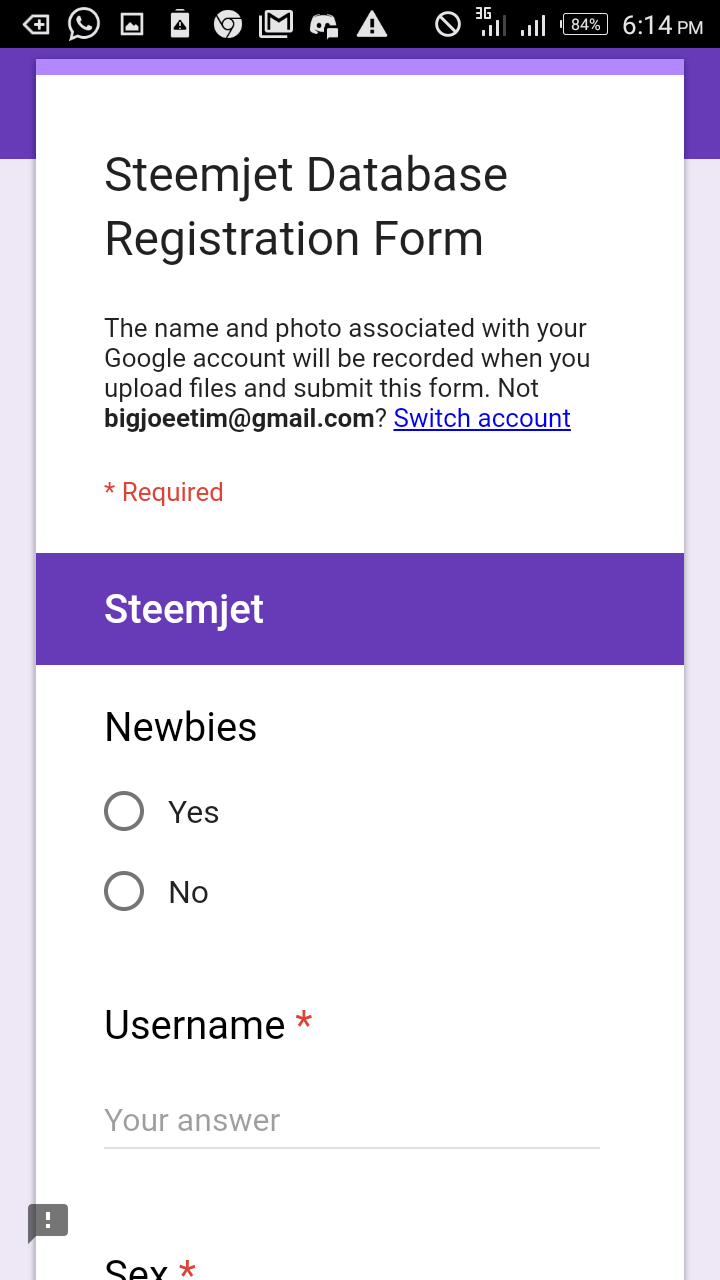Image resolution: width=720 pixels, height=1280 pixels.
Task: Tap the first status bar arrow icon
Action: pos(36,24)
